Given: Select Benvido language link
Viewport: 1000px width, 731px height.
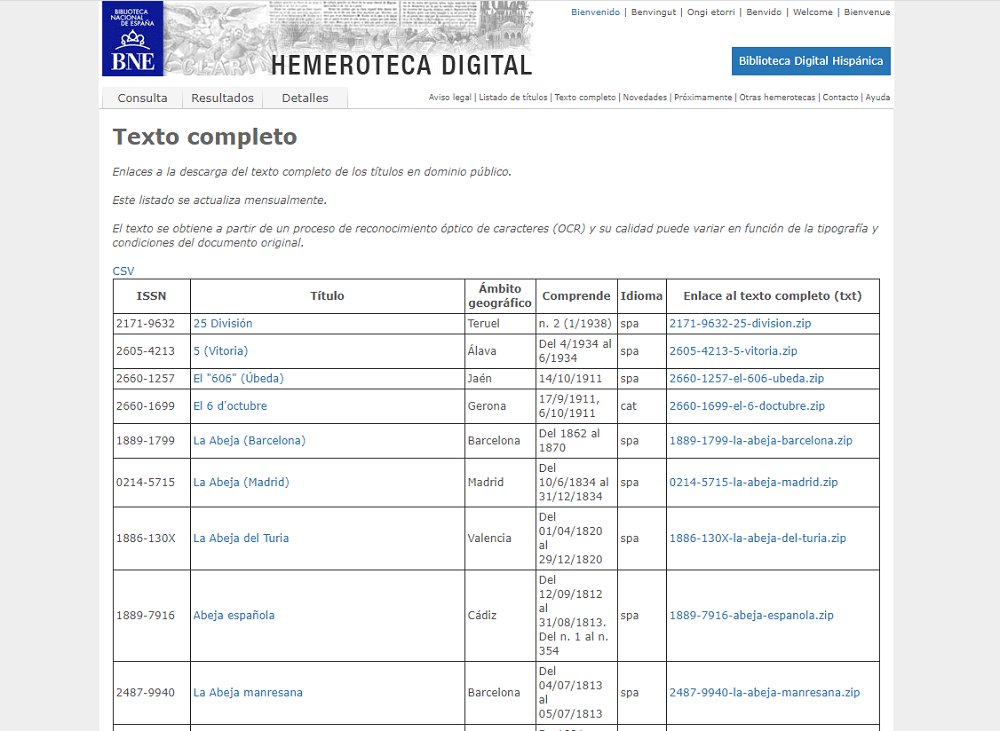Looking at the screenshot, I should [763, 12].
